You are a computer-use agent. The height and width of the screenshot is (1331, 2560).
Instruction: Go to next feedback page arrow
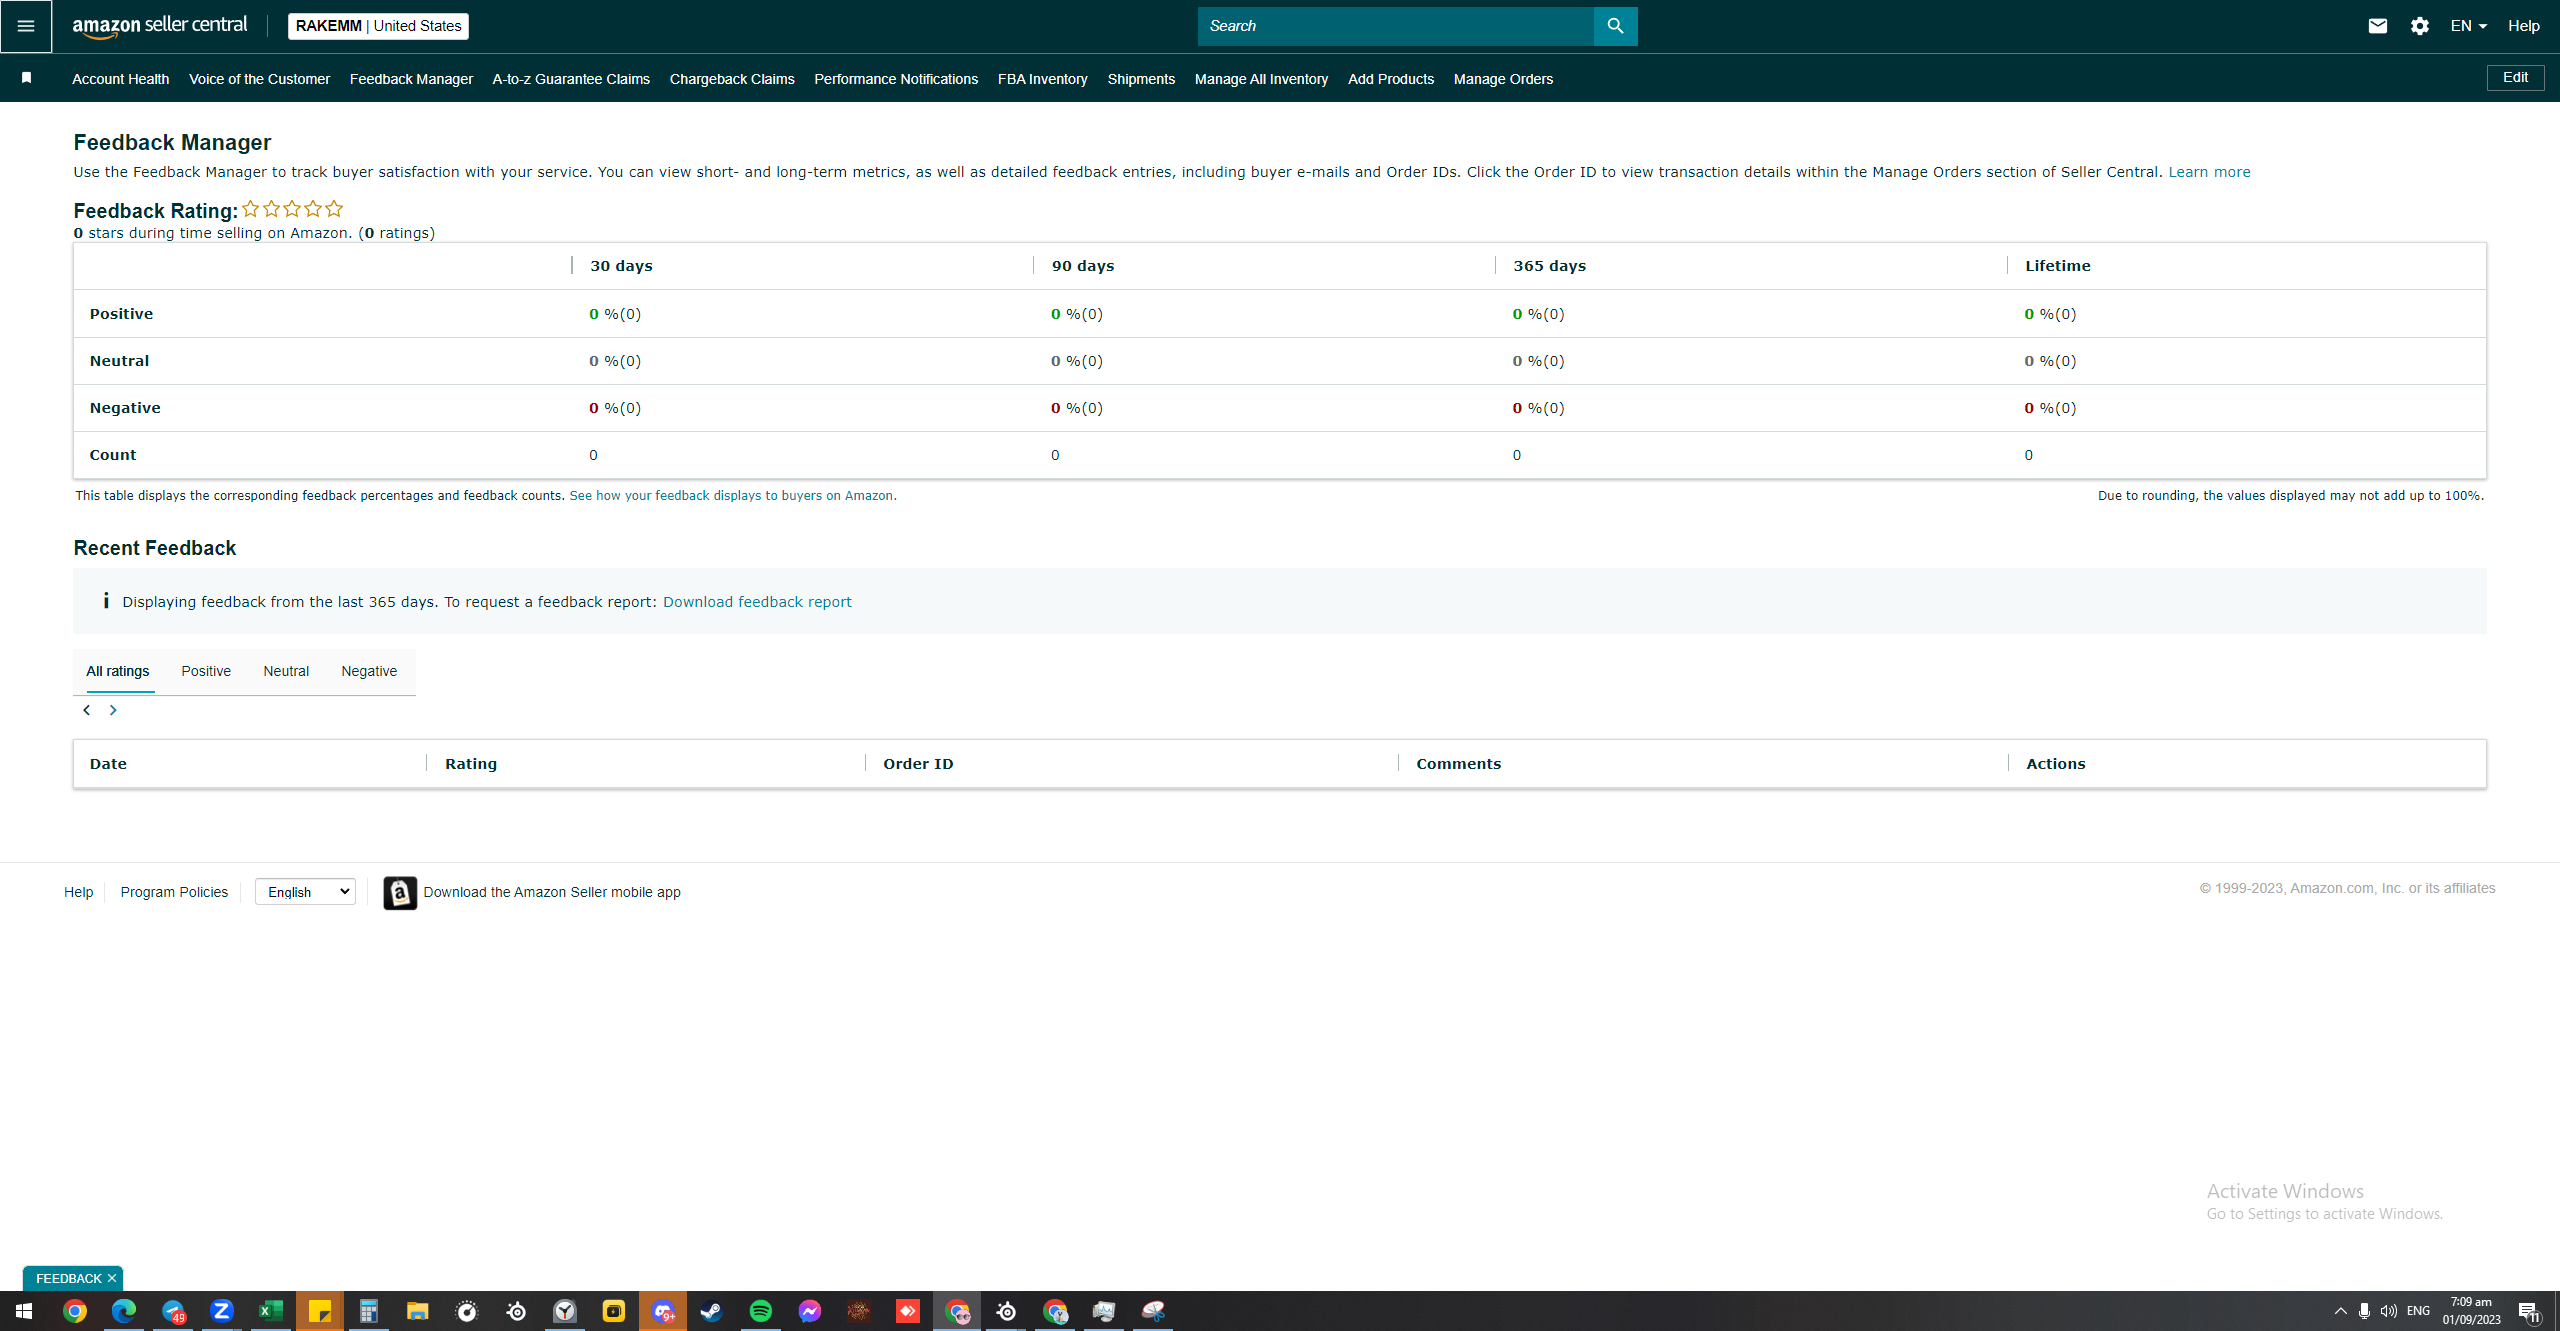click(113, 710)
